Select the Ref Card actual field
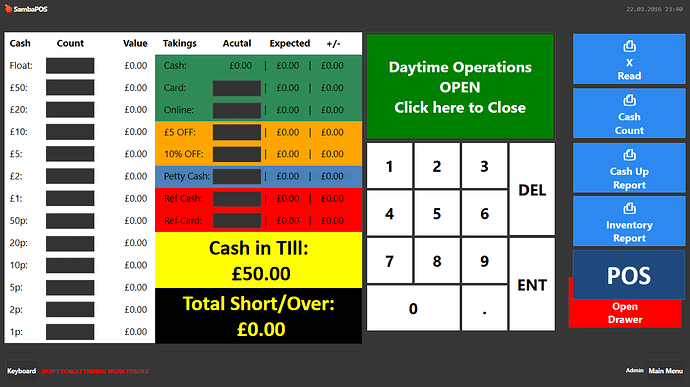The height and width of the screenshot is (387, 690). point(237,221)
